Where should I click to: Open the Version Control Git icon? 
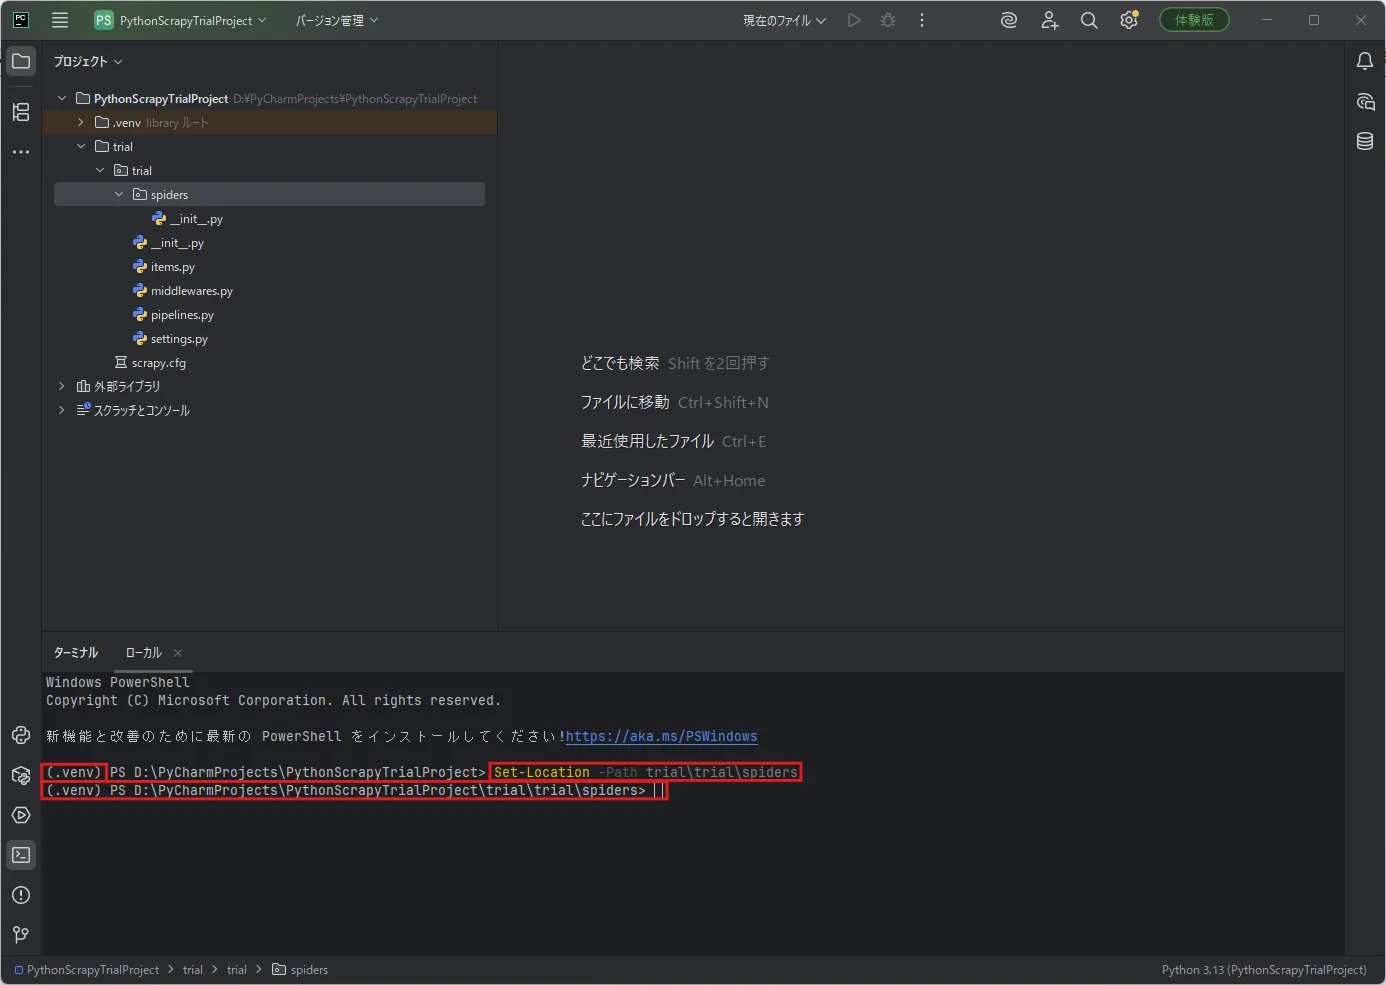21,935
